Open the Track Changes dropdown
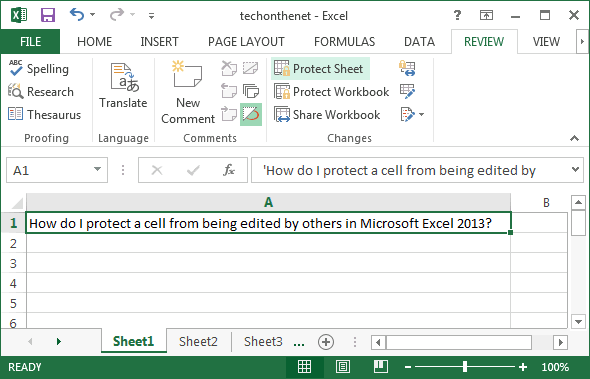 [412, 114]
